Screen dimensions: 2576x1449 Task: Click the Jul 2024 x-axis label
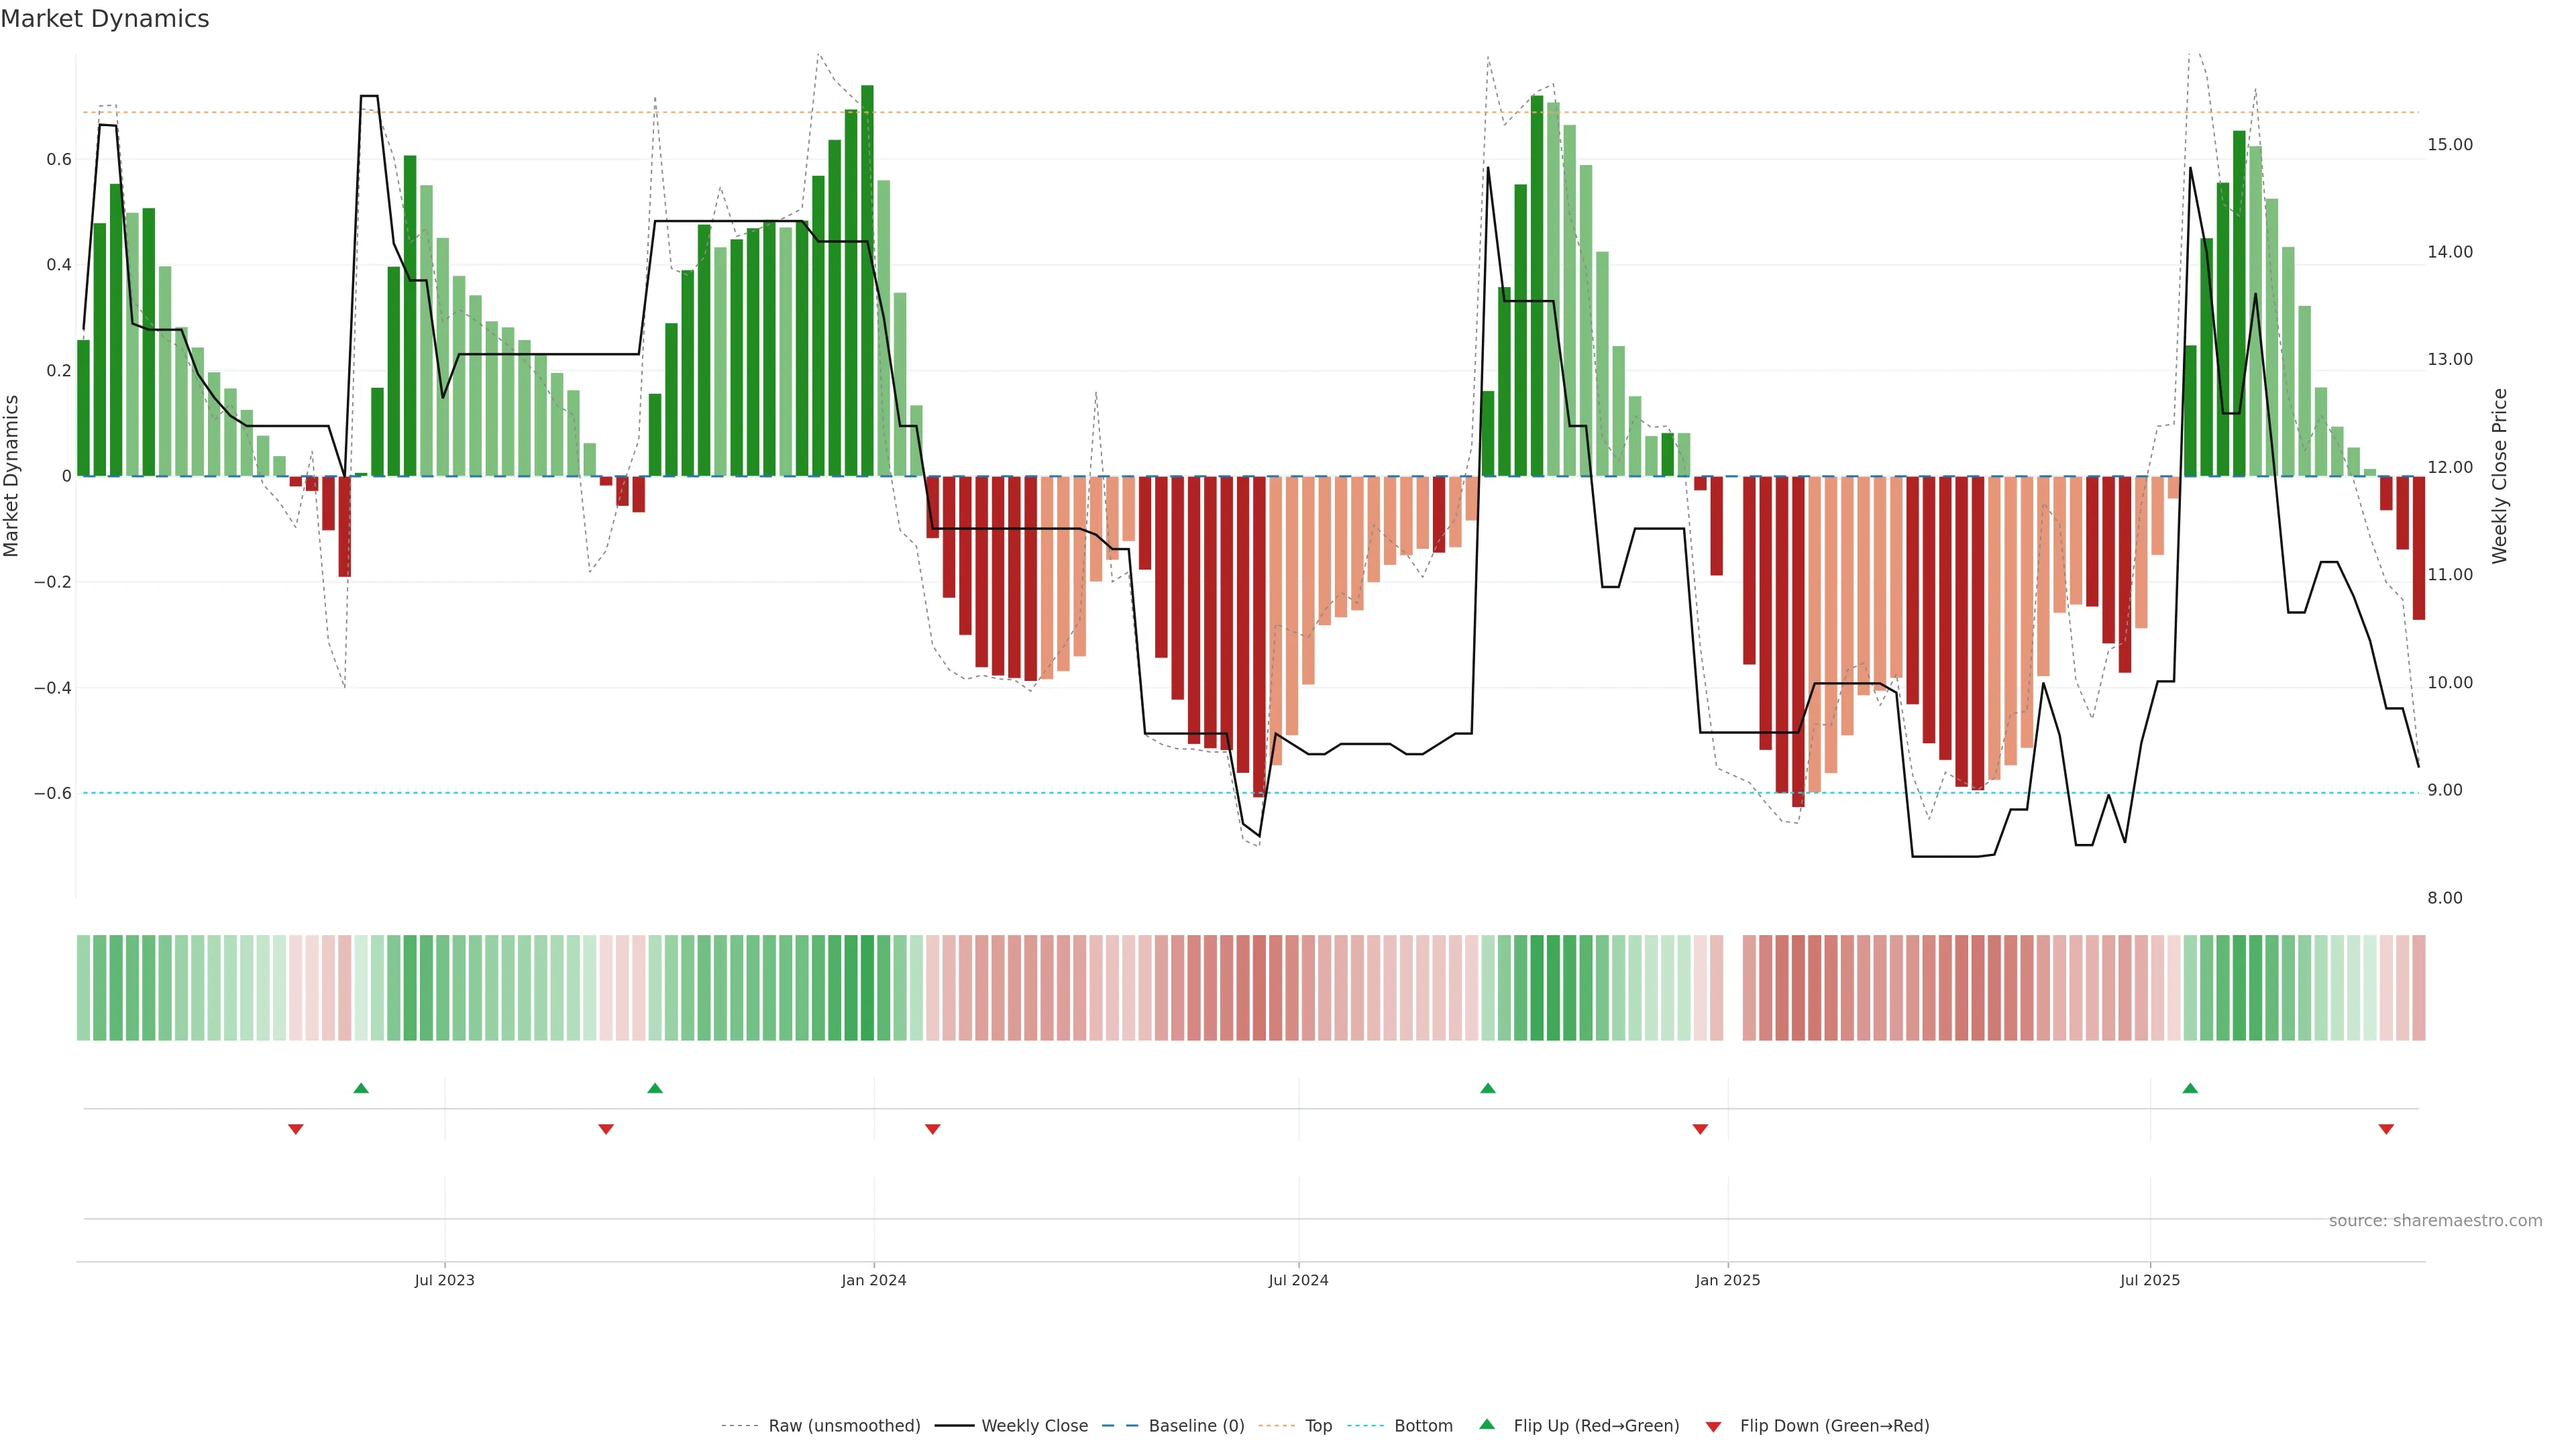(x=1298, y=1280)
